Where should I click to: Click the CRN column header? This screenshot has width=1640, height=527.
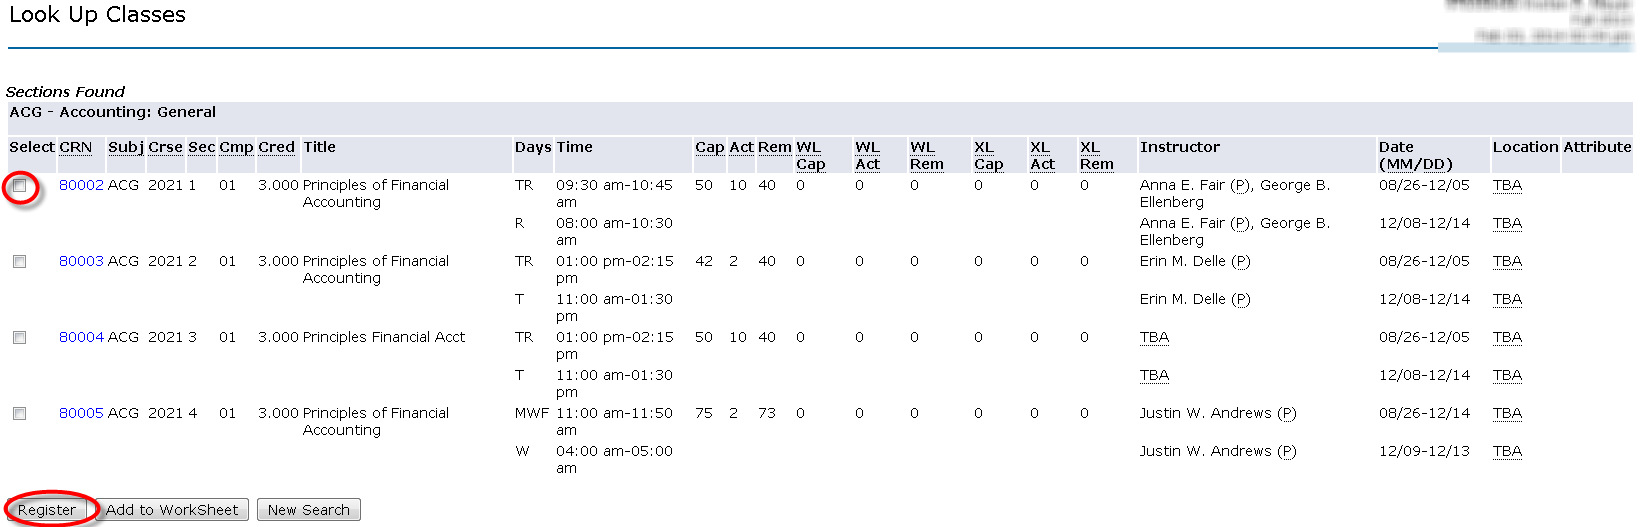75,147
